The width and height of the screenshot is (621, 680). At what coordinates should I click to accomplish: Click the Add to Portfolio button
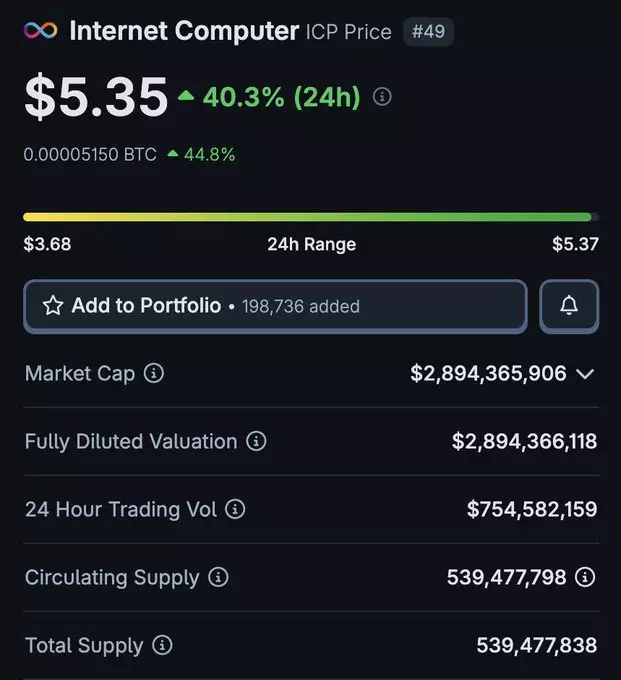tap(275, 306)
